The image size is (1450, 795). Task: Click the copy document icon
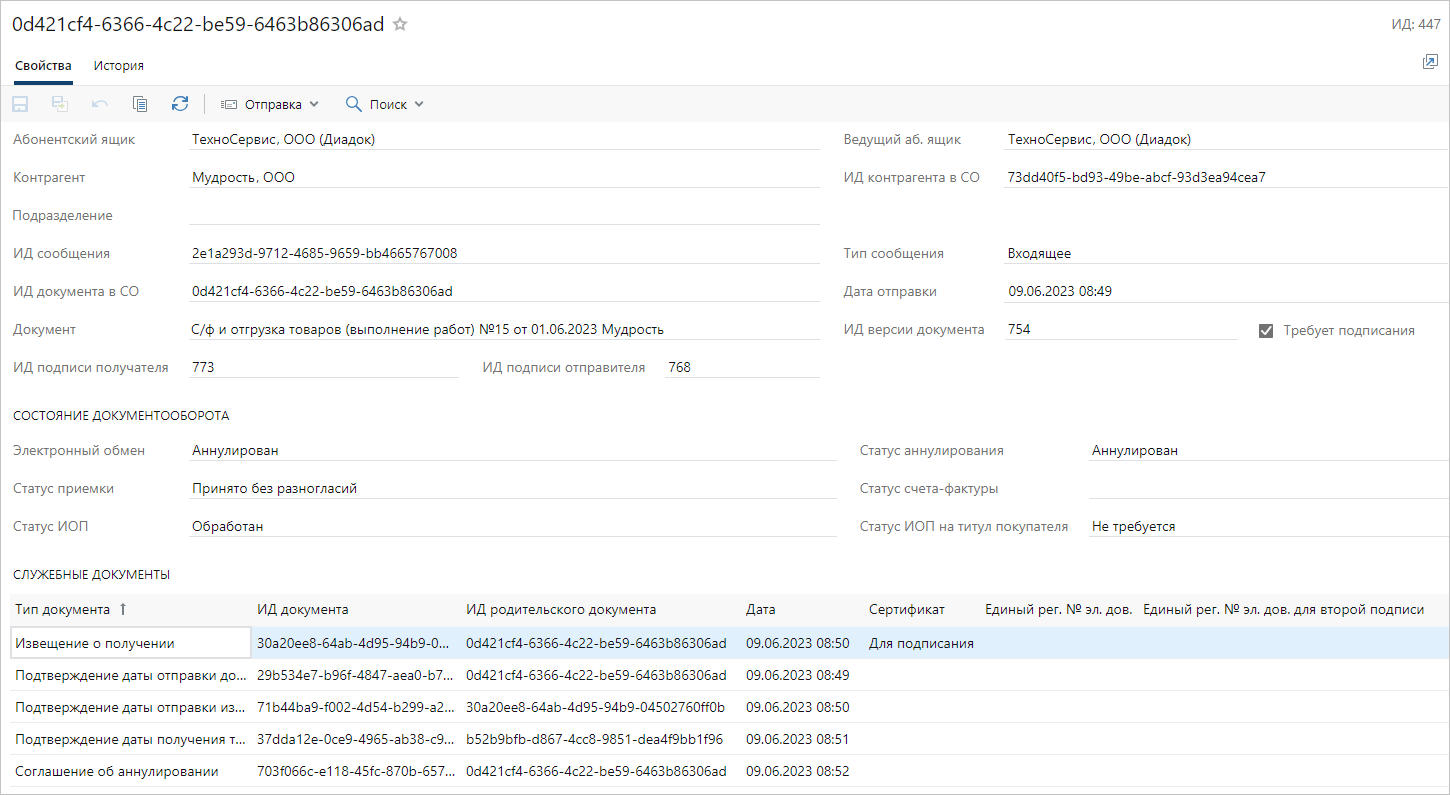140,104
